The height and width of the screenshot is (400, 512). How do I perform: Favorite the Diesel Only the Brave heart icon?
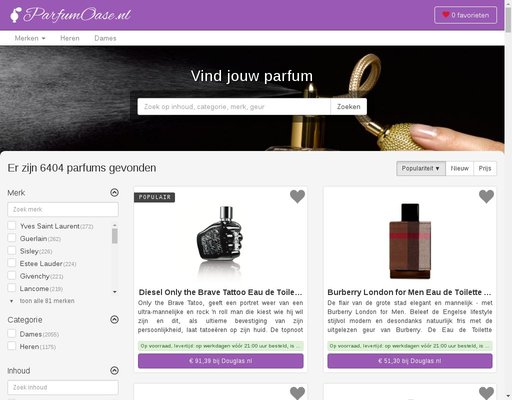coord(297,196)
